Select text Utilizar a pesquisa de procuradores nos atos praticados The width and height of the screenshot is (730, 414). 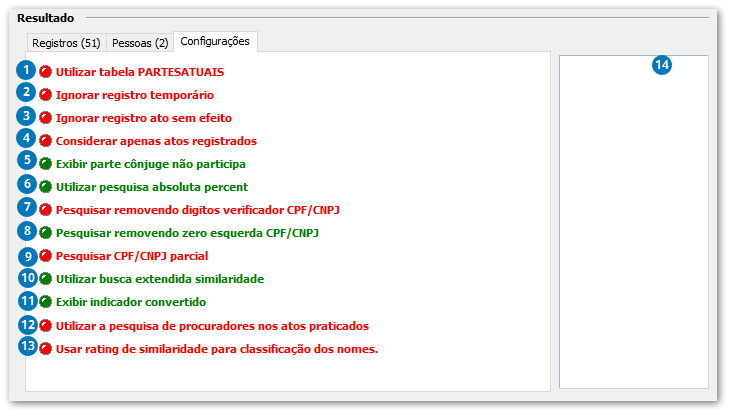pyautogui.click(x=212, y=326)
